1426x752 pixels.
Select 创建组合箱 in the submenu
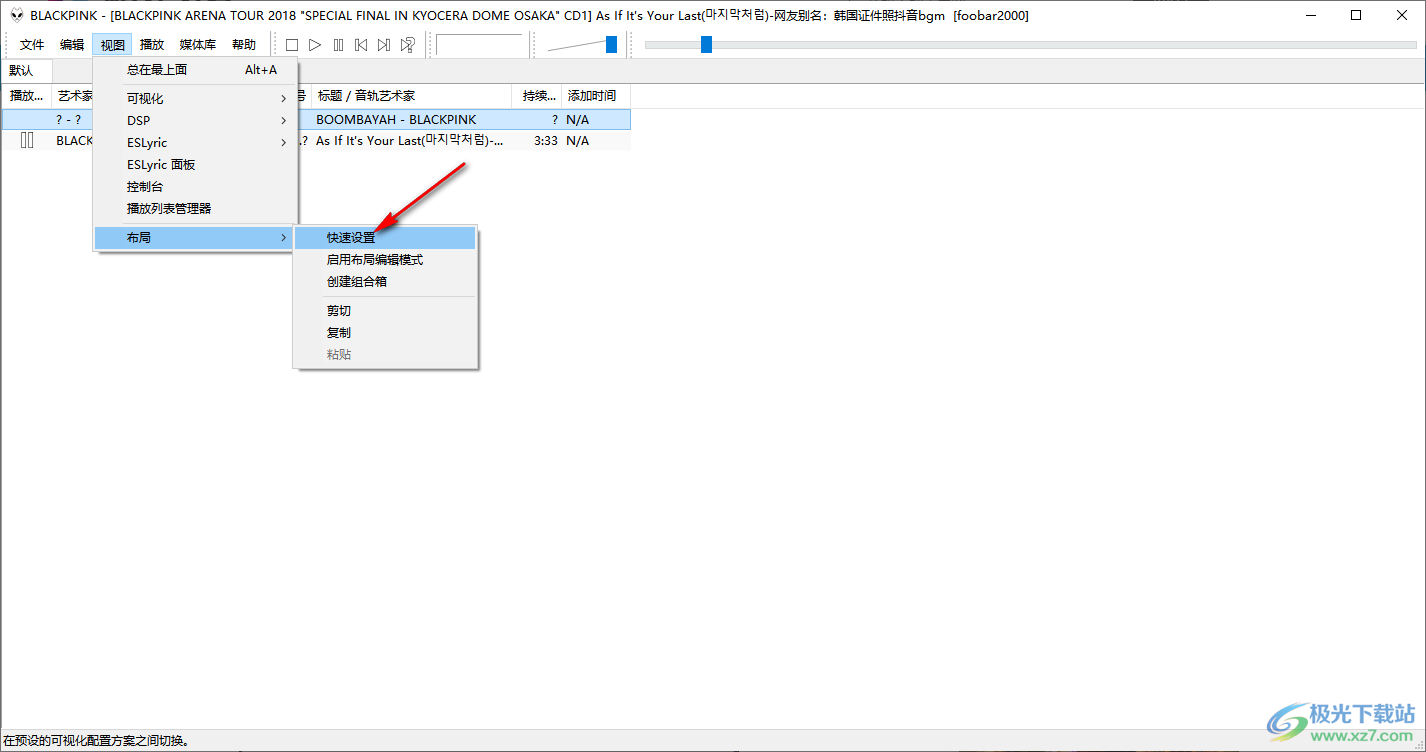coord(386,282)
